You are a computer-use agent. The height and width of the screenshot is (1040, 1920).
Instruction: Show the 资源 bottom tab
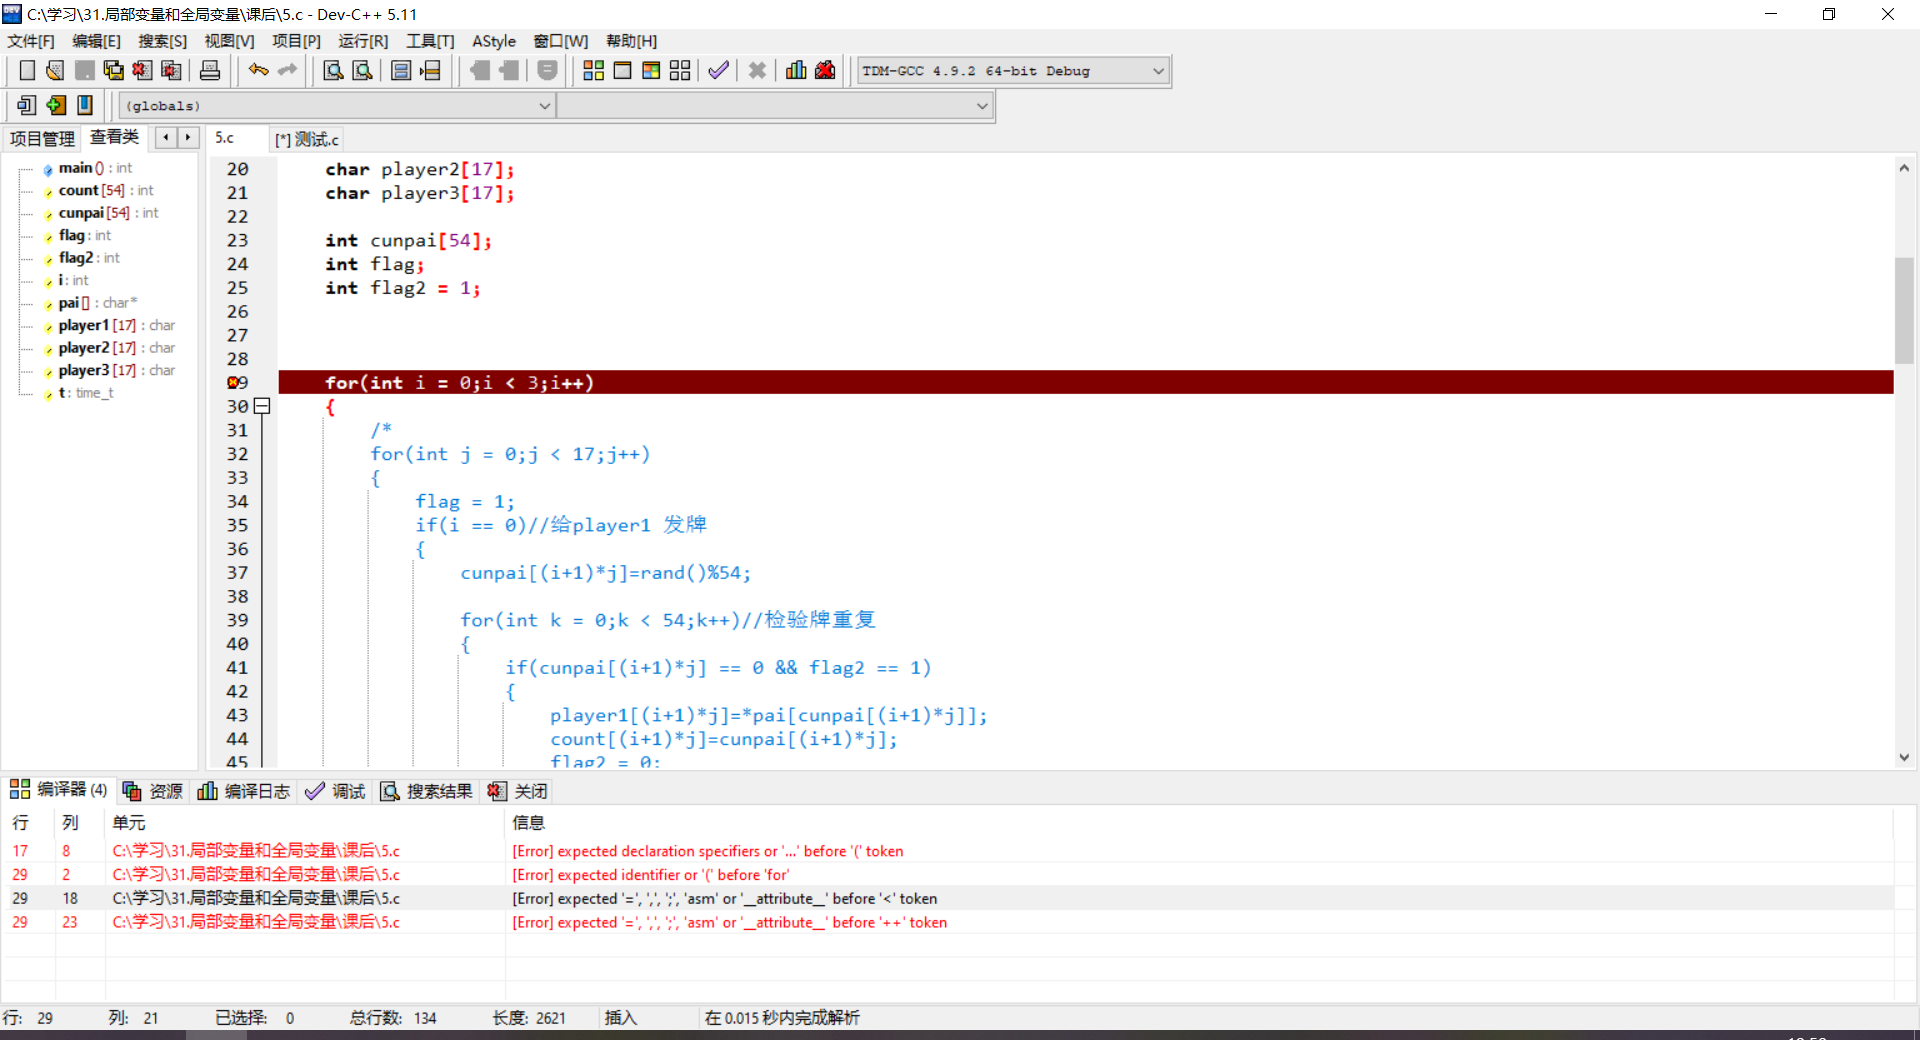pos(153,791)
